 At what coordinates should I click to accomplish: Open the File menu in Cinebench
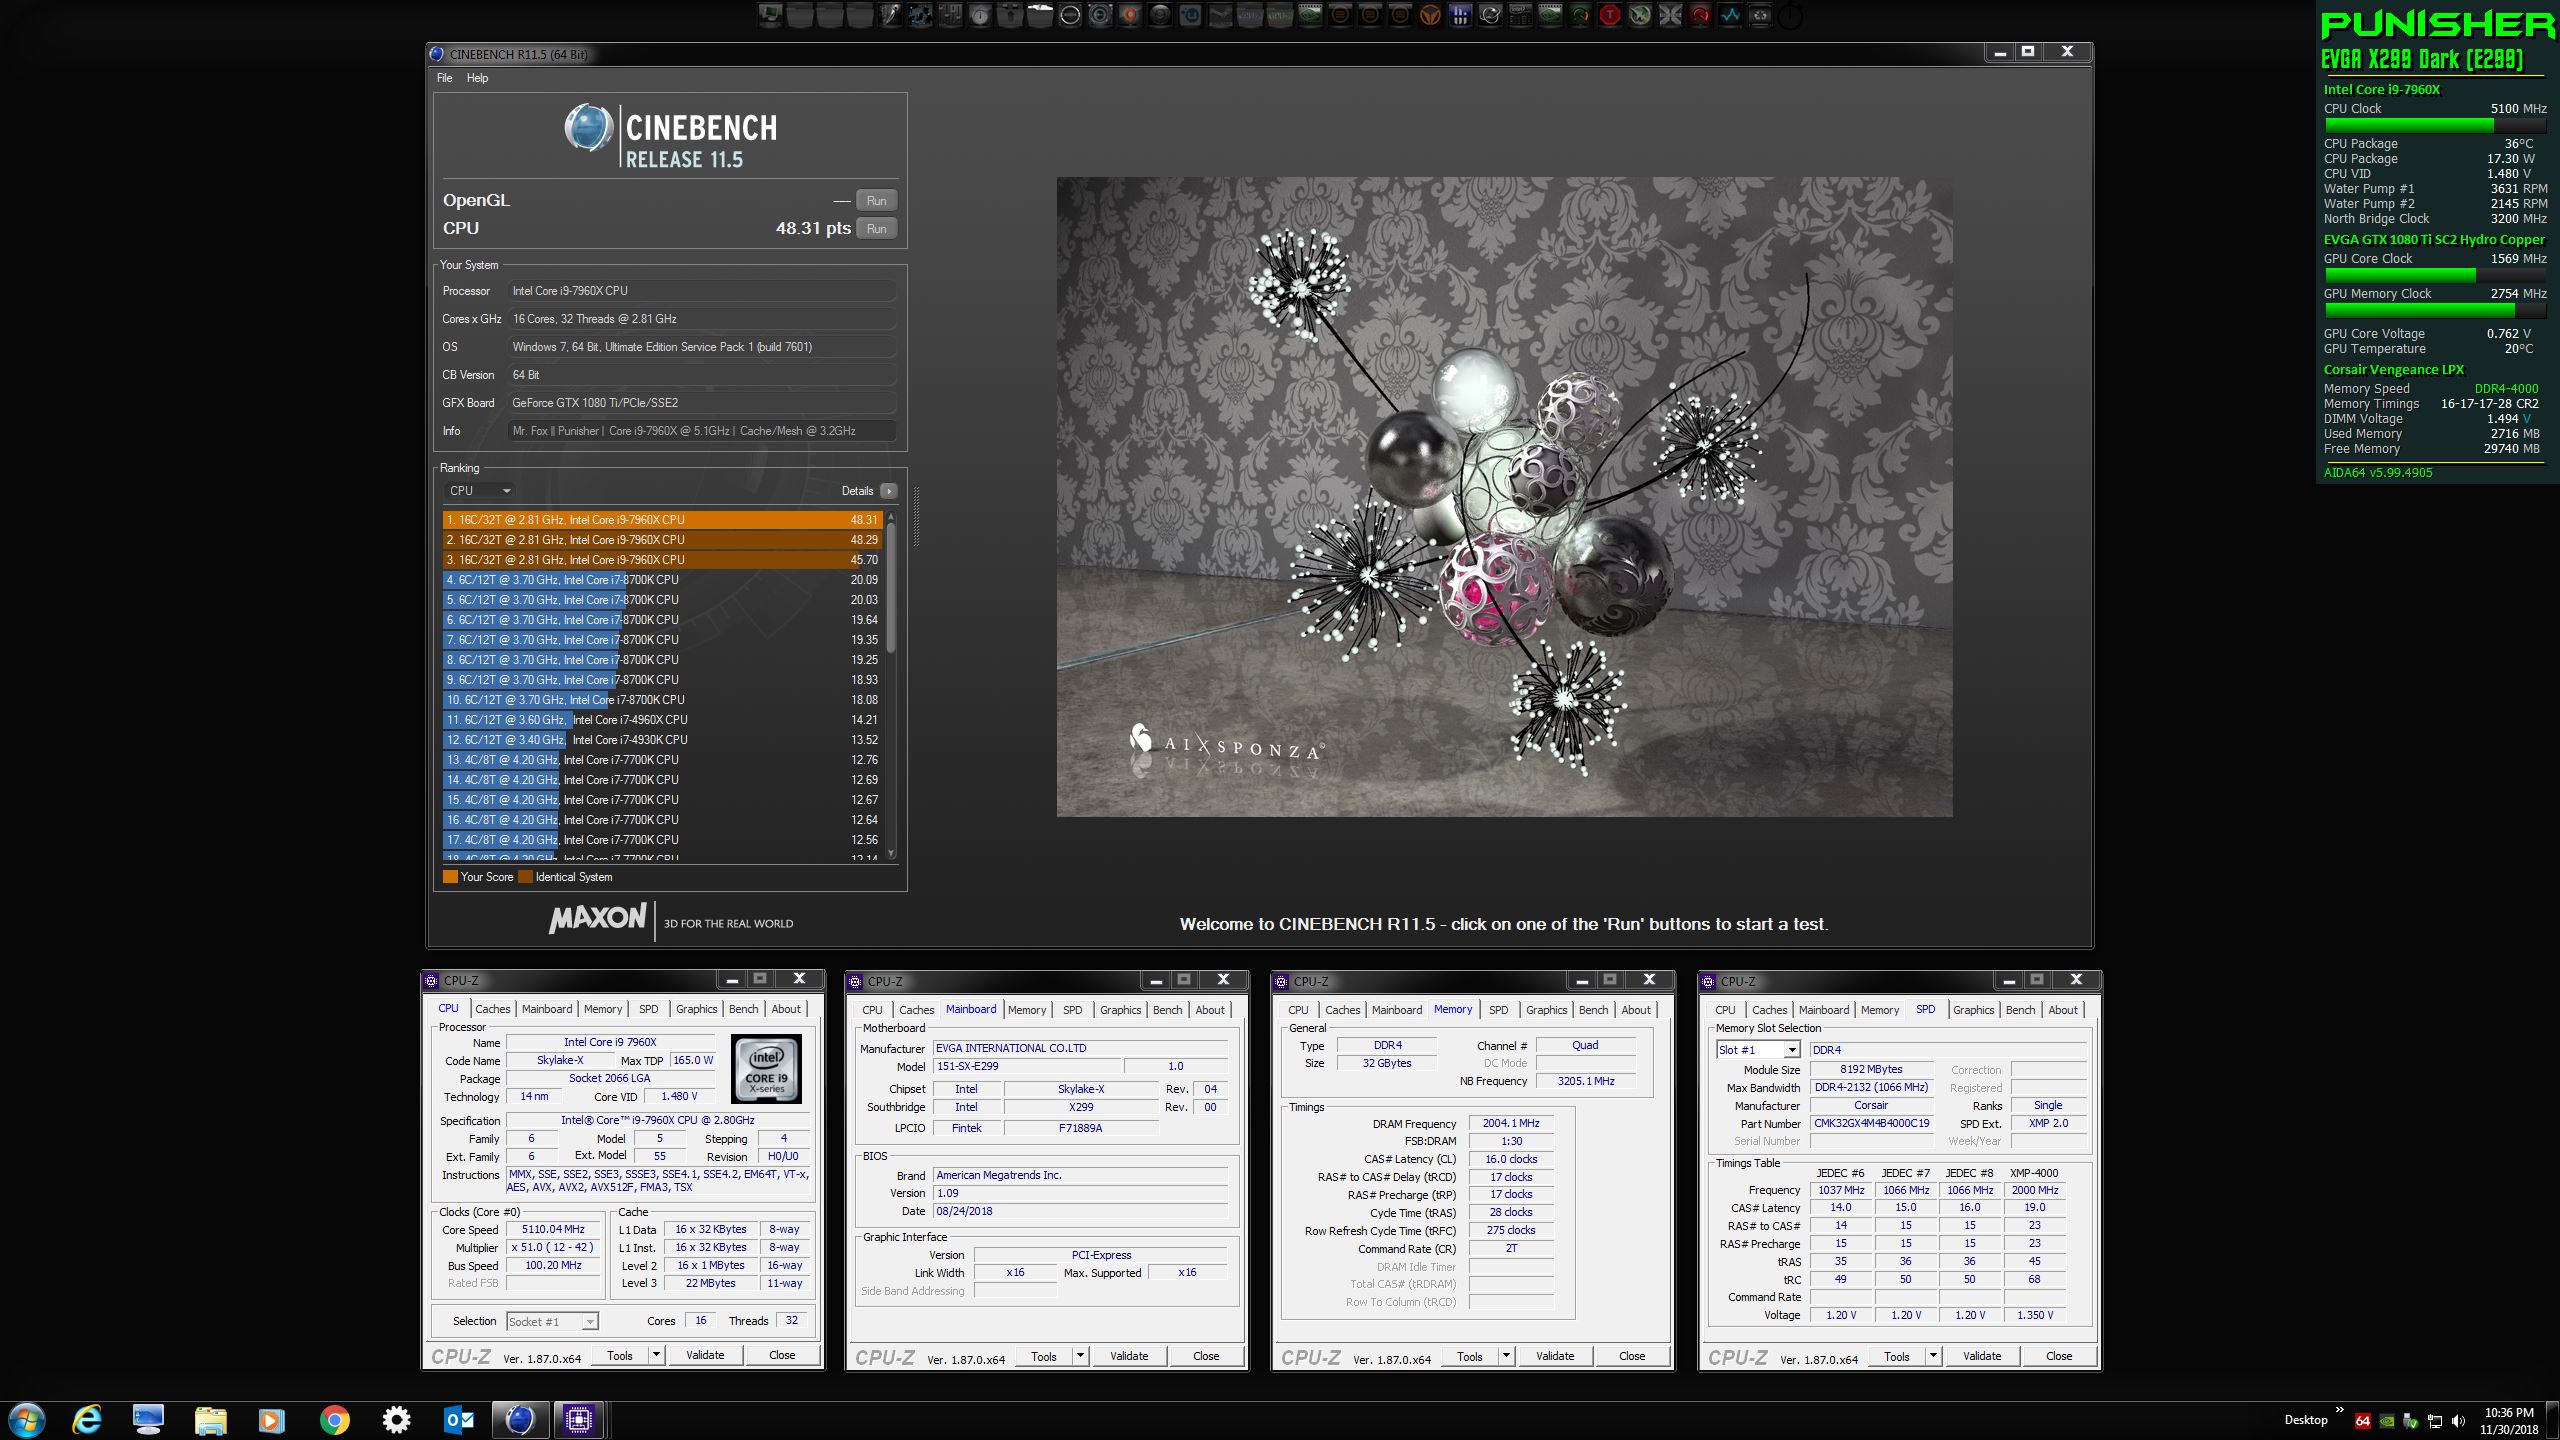[x=444, y=78]
